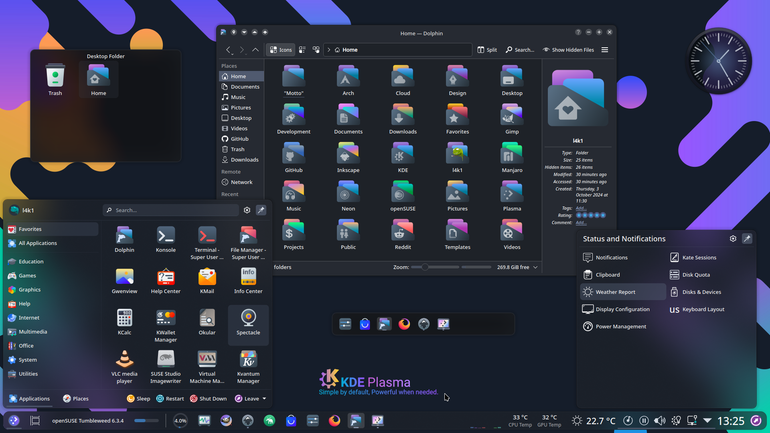Toggle Split view in Dolphin

pos(487,50)
